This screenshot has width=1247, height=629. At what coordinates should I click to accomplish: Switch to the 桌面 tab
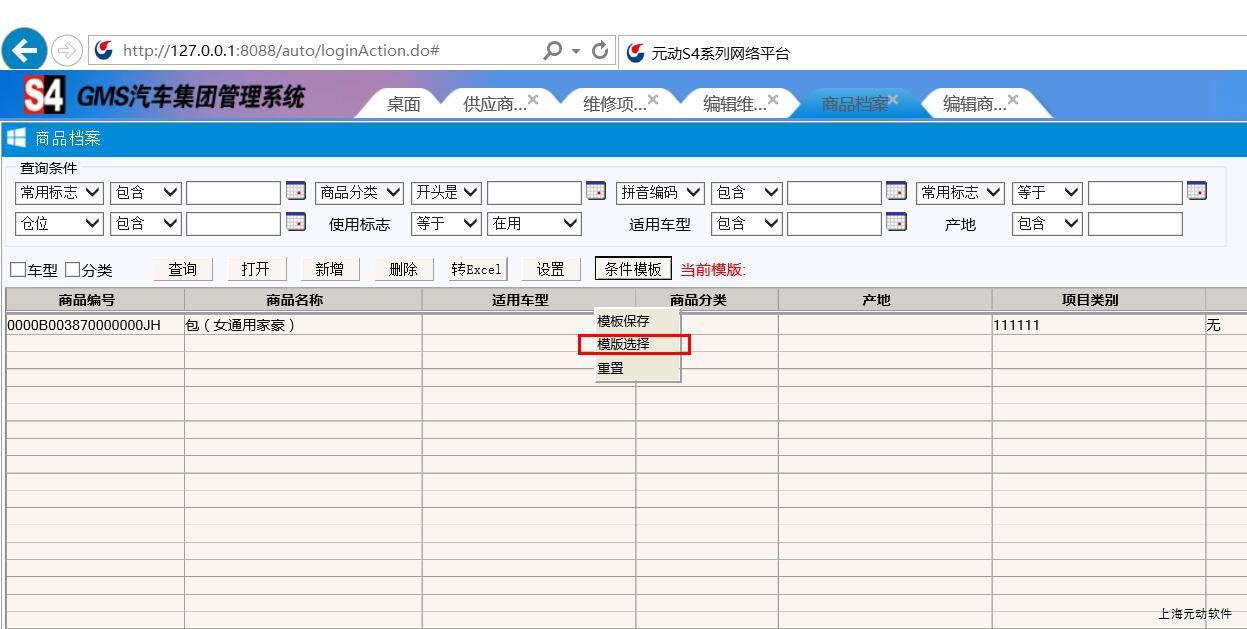[404, 104]
